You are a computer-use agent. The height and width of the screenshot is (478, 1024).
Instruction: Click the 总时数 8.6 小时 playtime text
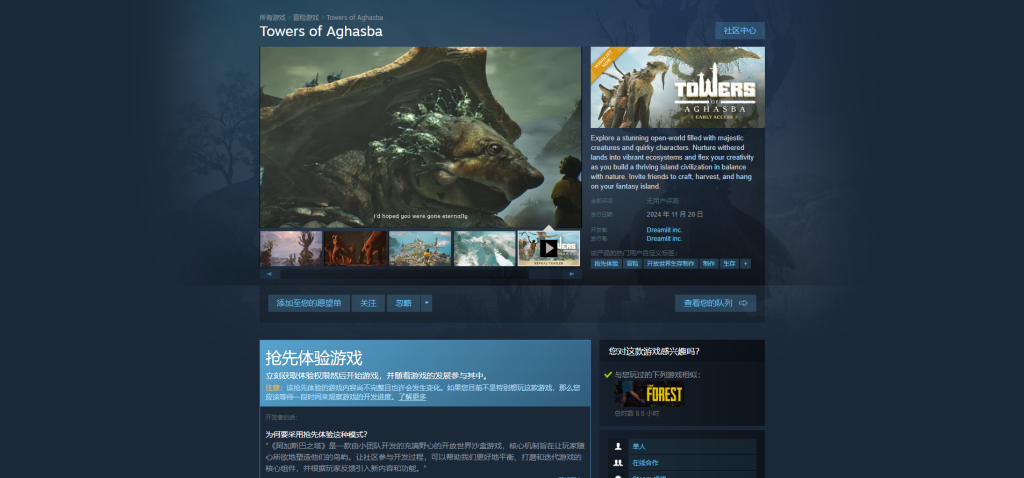tap(637, 413)
